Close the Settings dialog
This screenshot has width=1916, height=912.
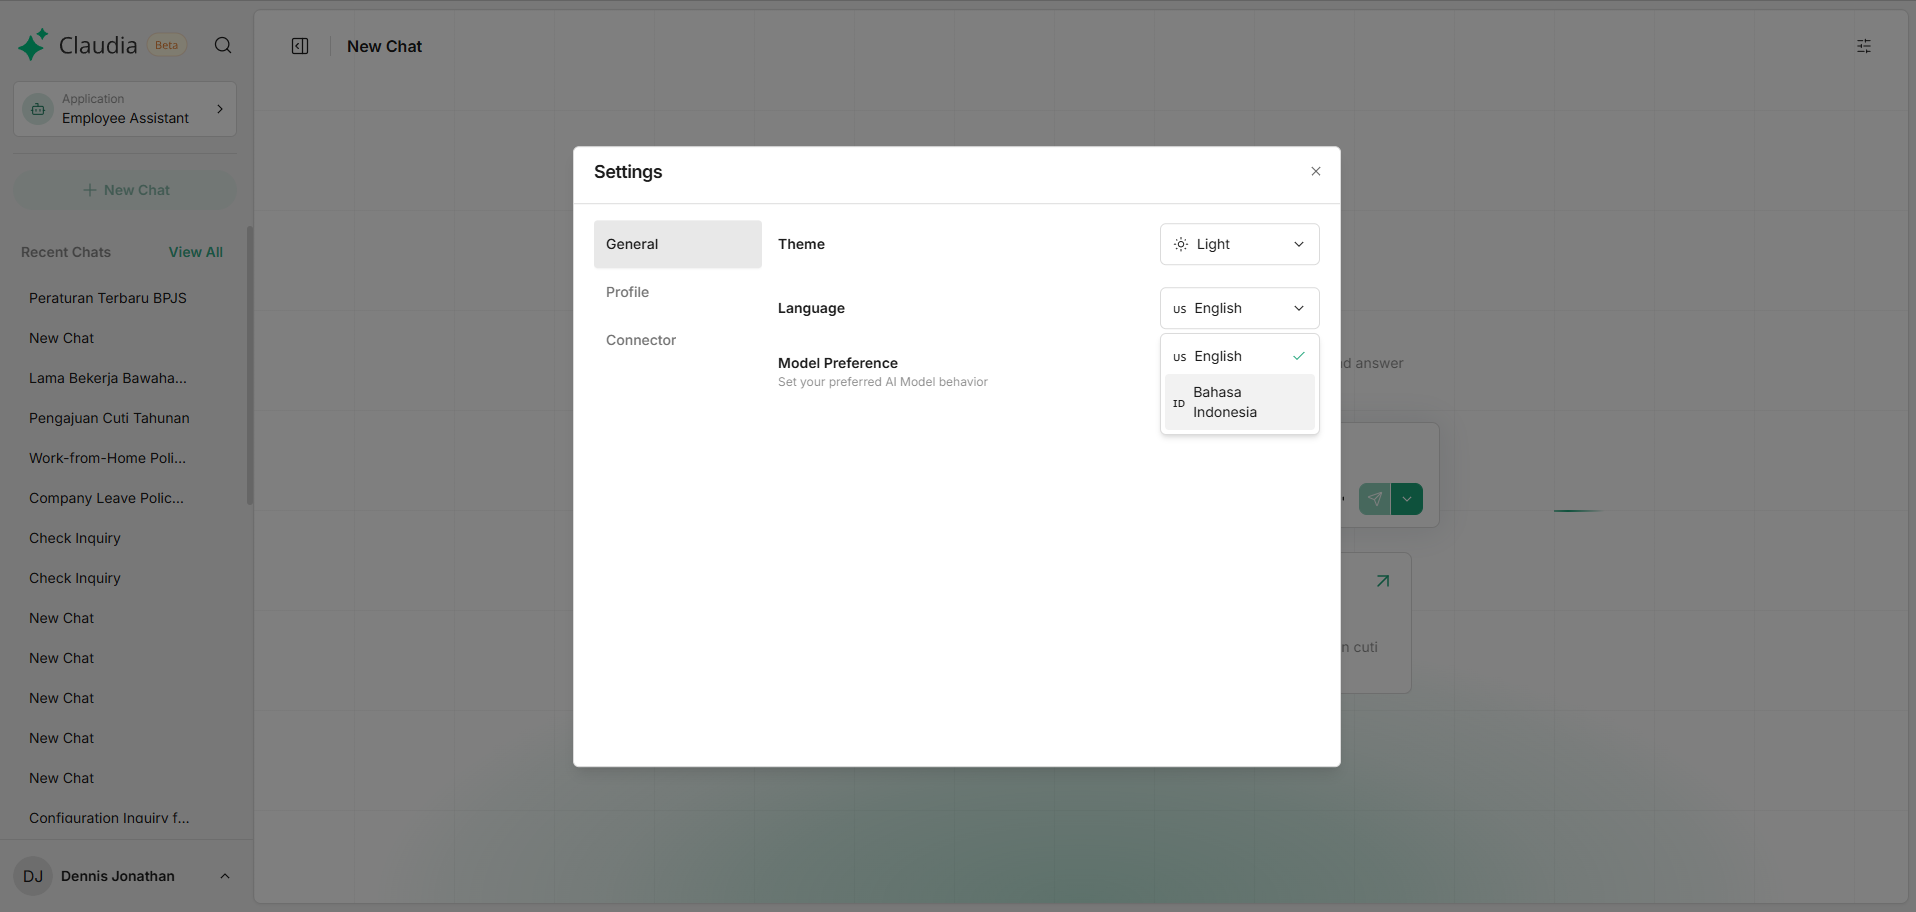click(x=1315, y=171)
